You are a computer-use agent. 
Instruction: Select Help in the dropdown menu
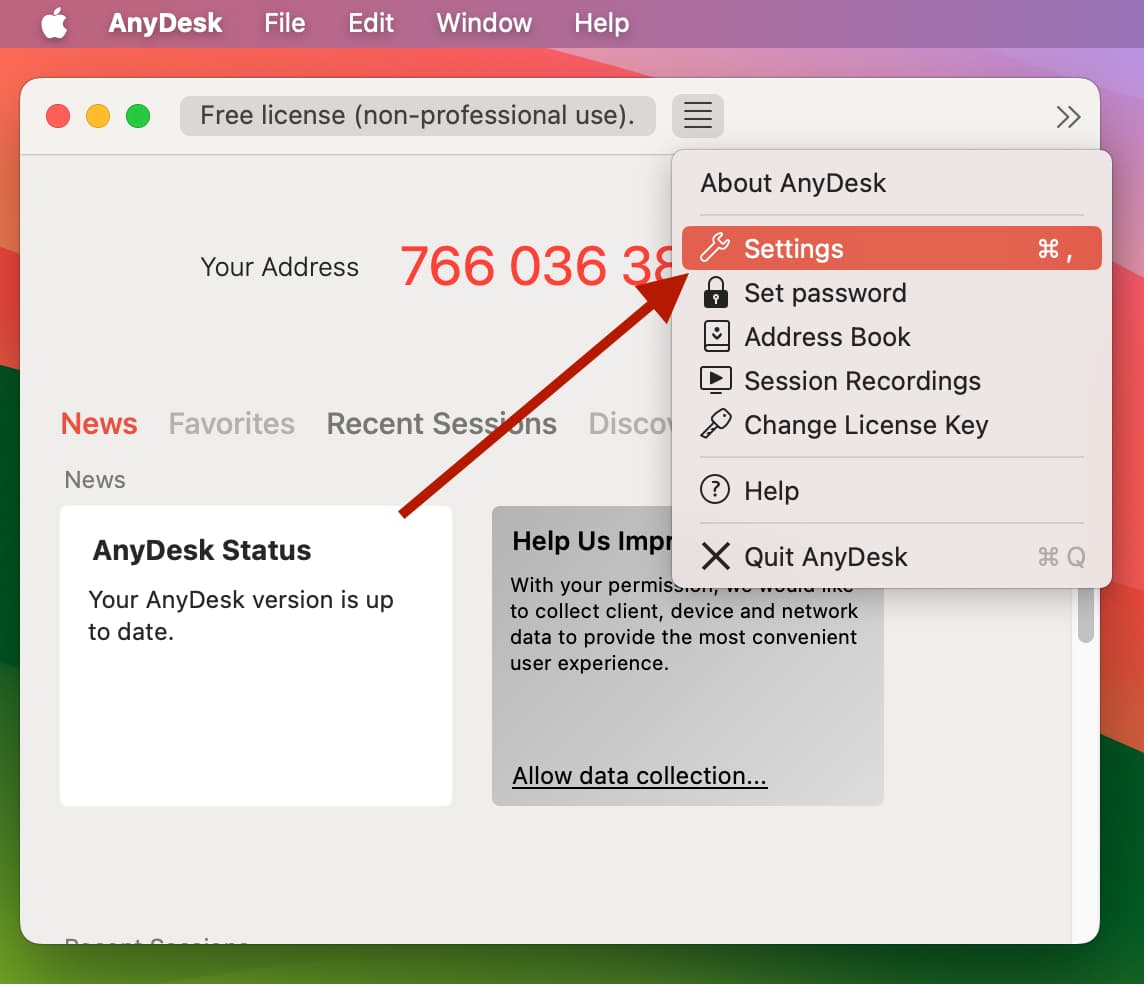click(892, 489)
